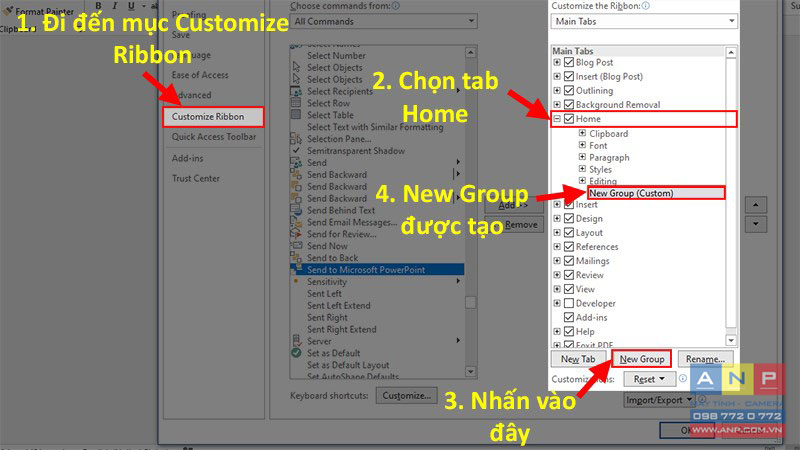Click the Customize the Ribbon info icon
This screenshot has height=450, width=800.
645,6
